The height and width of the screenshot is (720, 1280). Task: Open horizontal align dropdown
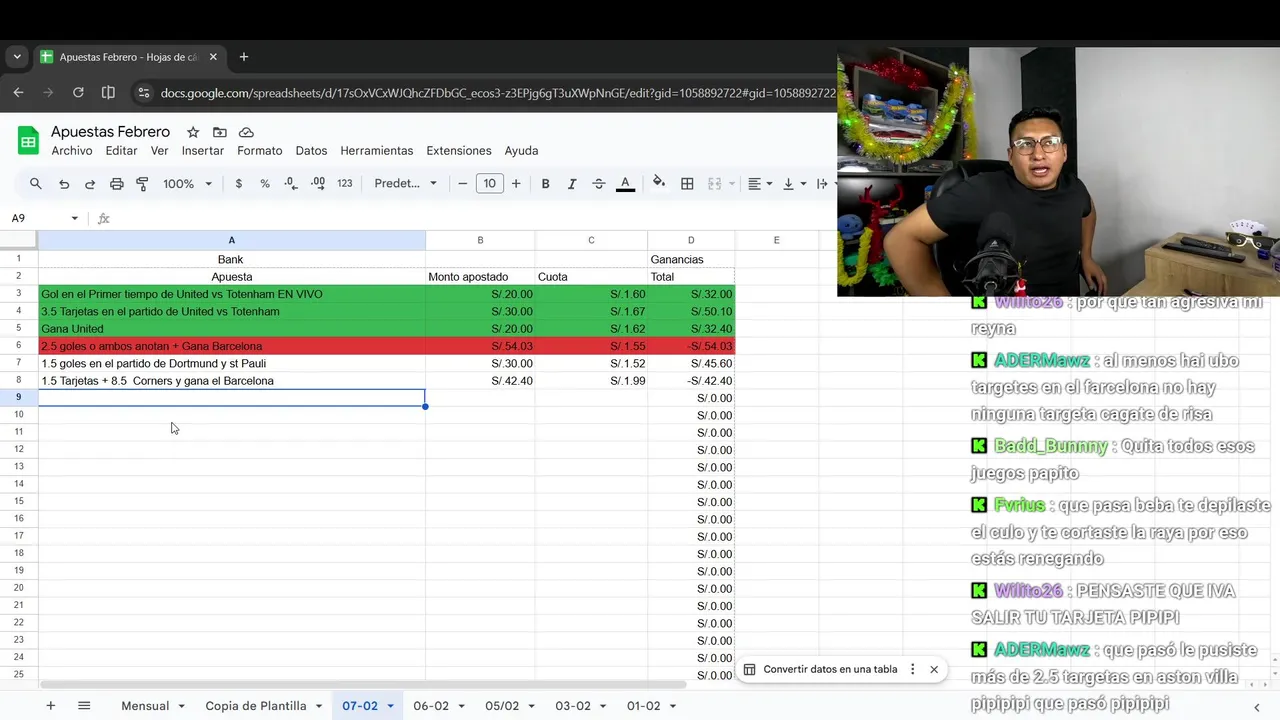click(760, 184)
